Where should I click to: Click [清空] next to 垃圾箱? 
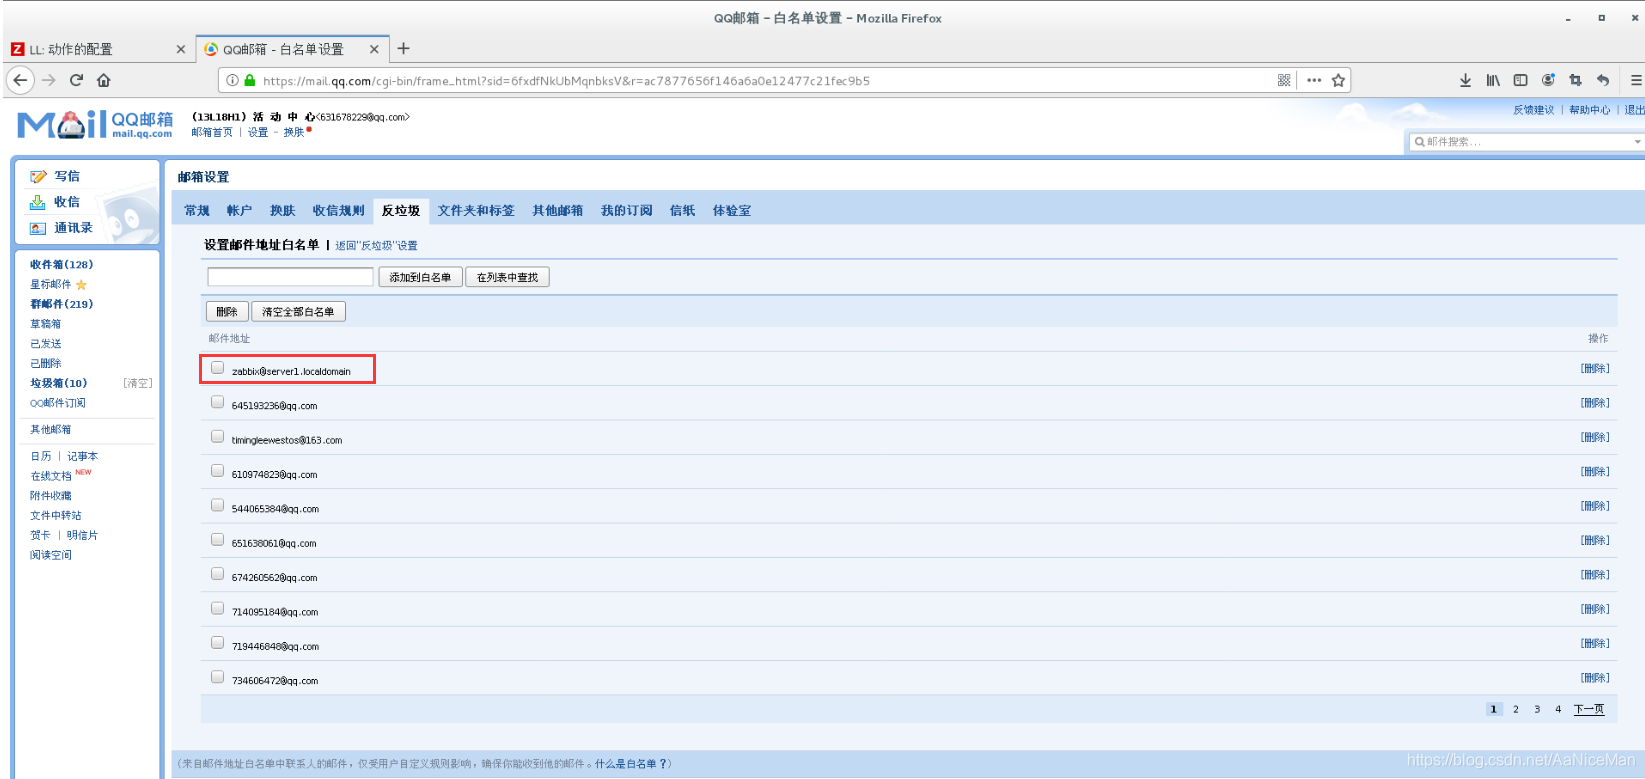tap(138, 383)
